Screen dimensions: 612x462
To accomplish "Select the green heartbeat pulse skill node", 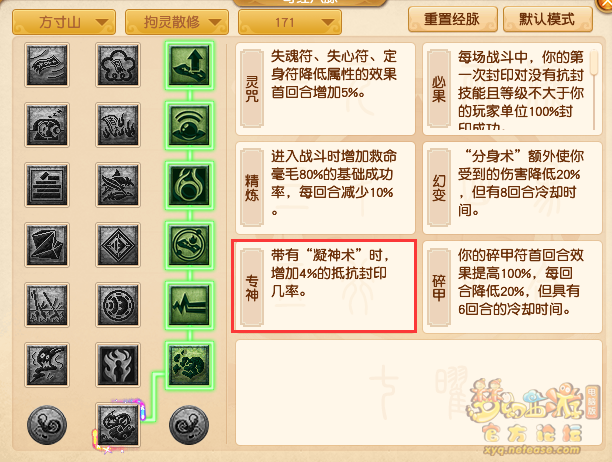I will pyautogui.click(x=189, y=305).
